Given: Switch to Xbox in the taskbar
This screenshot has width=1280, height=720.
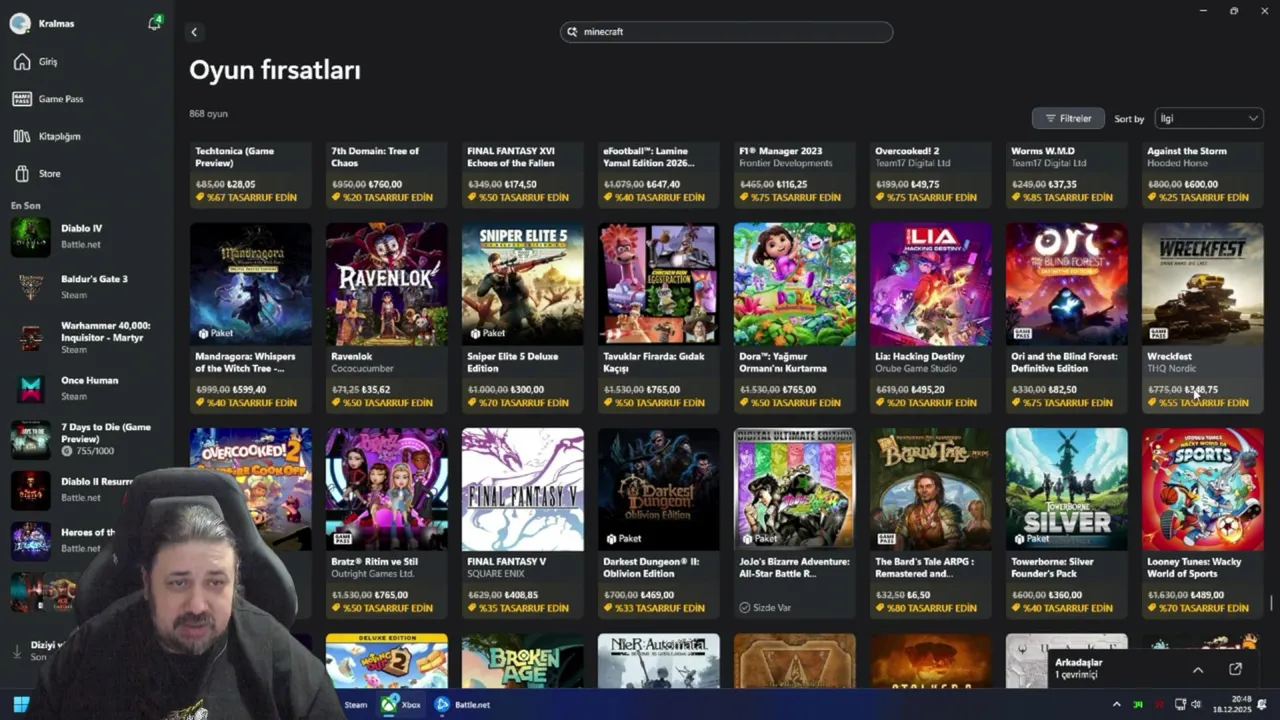Looking at the screenshot, I should point(400,705).
